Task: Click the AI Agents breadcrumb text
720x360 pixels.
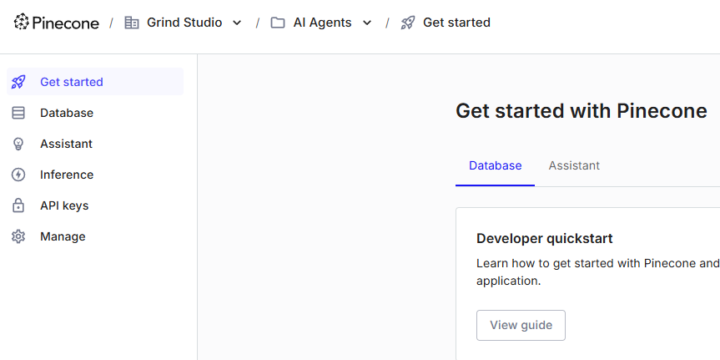Action: pyautogui.click(x=322, y=22)
